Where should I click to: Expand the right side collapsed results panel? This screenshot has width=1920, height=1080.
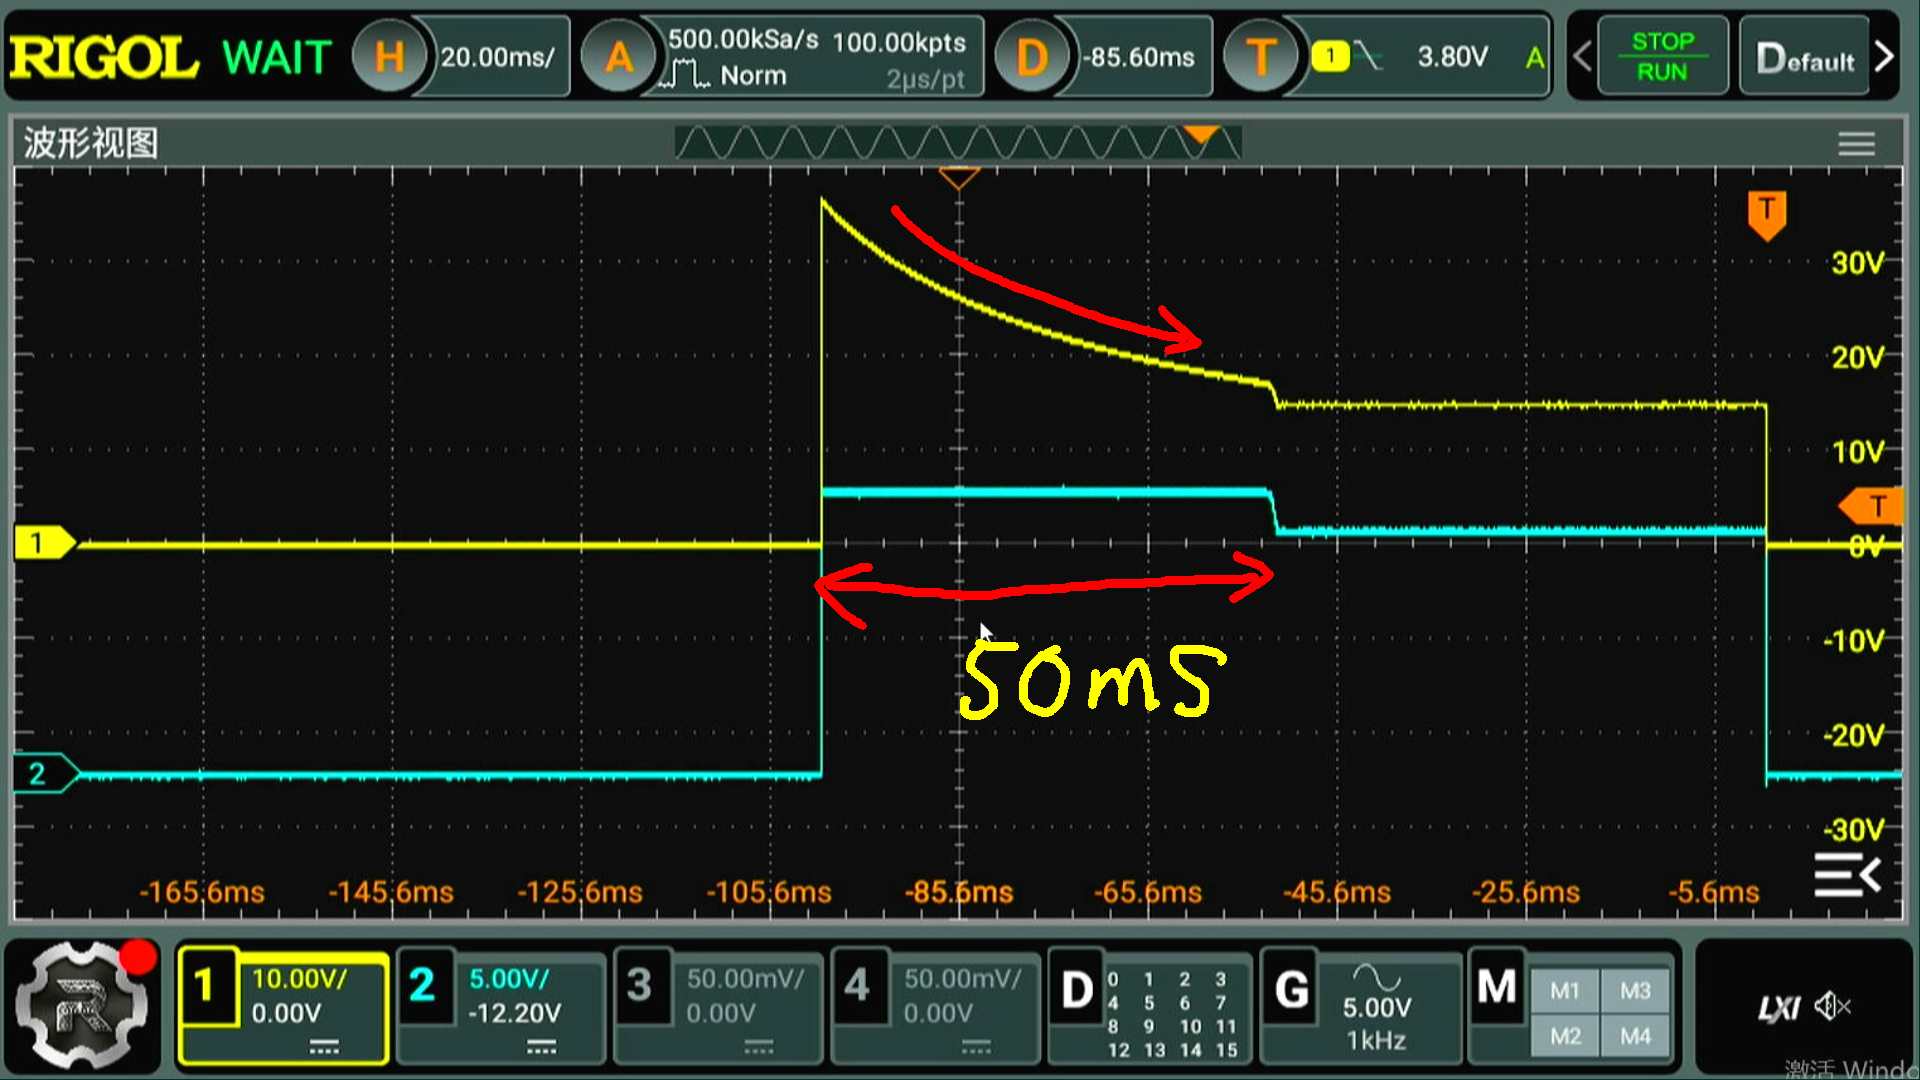(x=1847, y=876)
